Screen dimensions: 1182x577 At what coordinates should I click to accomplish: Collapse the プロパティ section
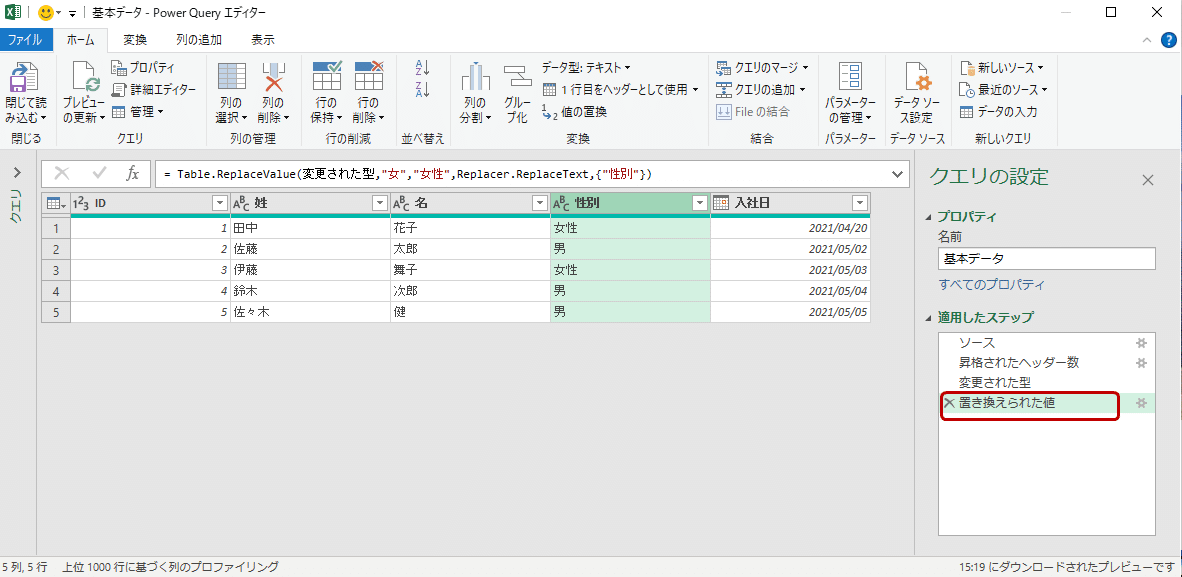(928, 217)
